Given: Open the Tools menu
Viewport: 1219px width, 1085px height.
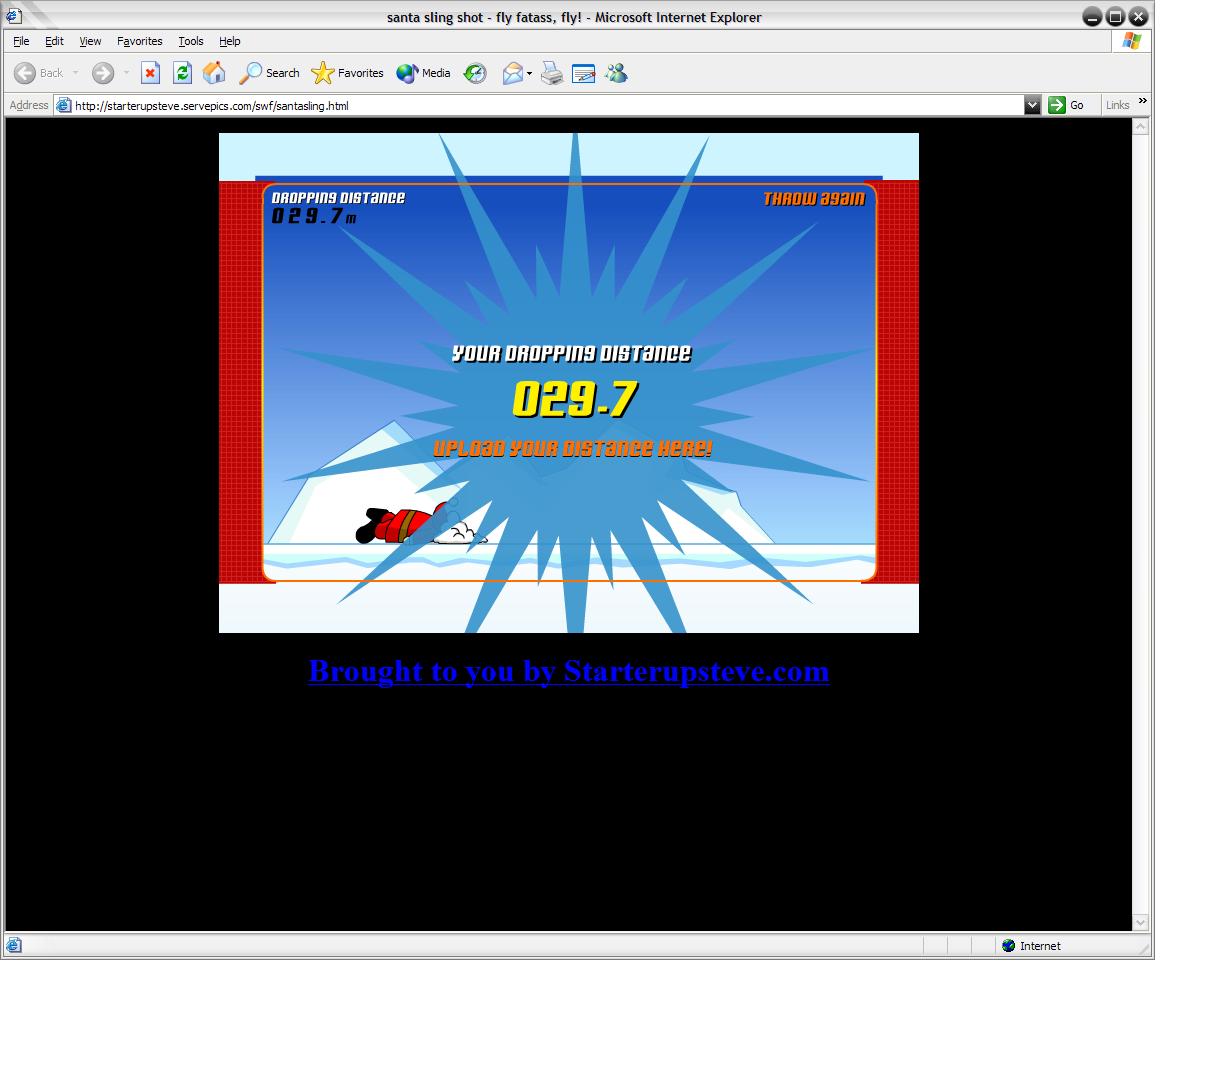Looking at the screenshot, I should click(x=190, y=41).
